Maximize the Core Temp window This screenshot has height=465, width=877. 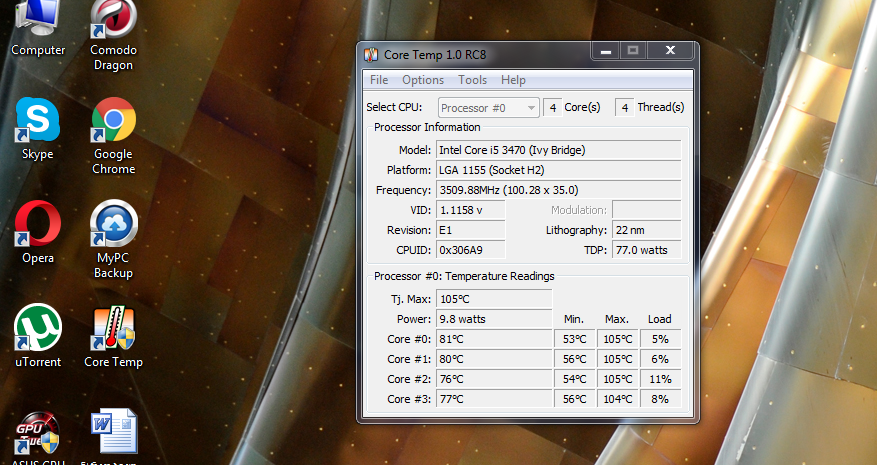[x=633, y=50]
